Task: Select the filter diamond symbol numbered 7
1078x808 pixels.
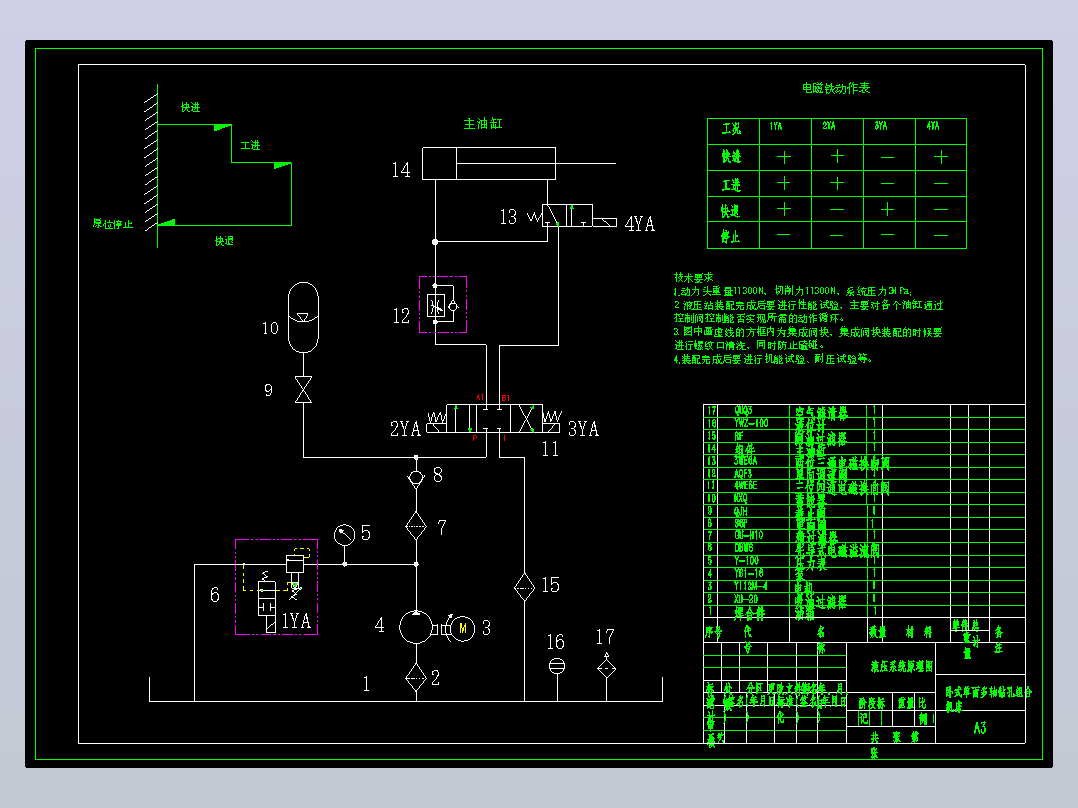Action: [x=416, y=527]
